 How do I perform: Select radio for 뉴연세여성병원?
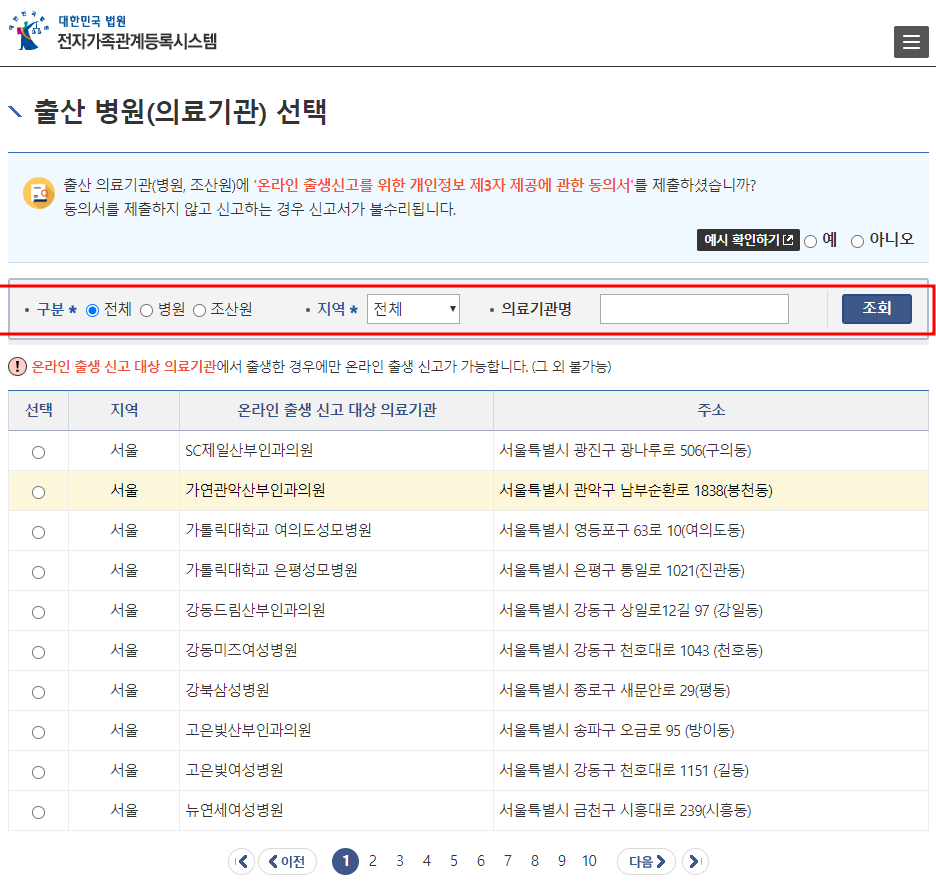click(38, 812)
